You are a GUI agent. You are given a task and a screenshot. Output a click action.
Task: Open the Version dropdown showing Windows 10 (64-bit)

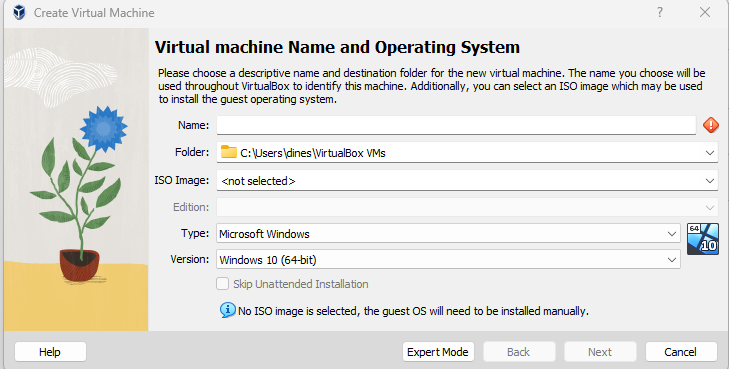coord(449,259)
